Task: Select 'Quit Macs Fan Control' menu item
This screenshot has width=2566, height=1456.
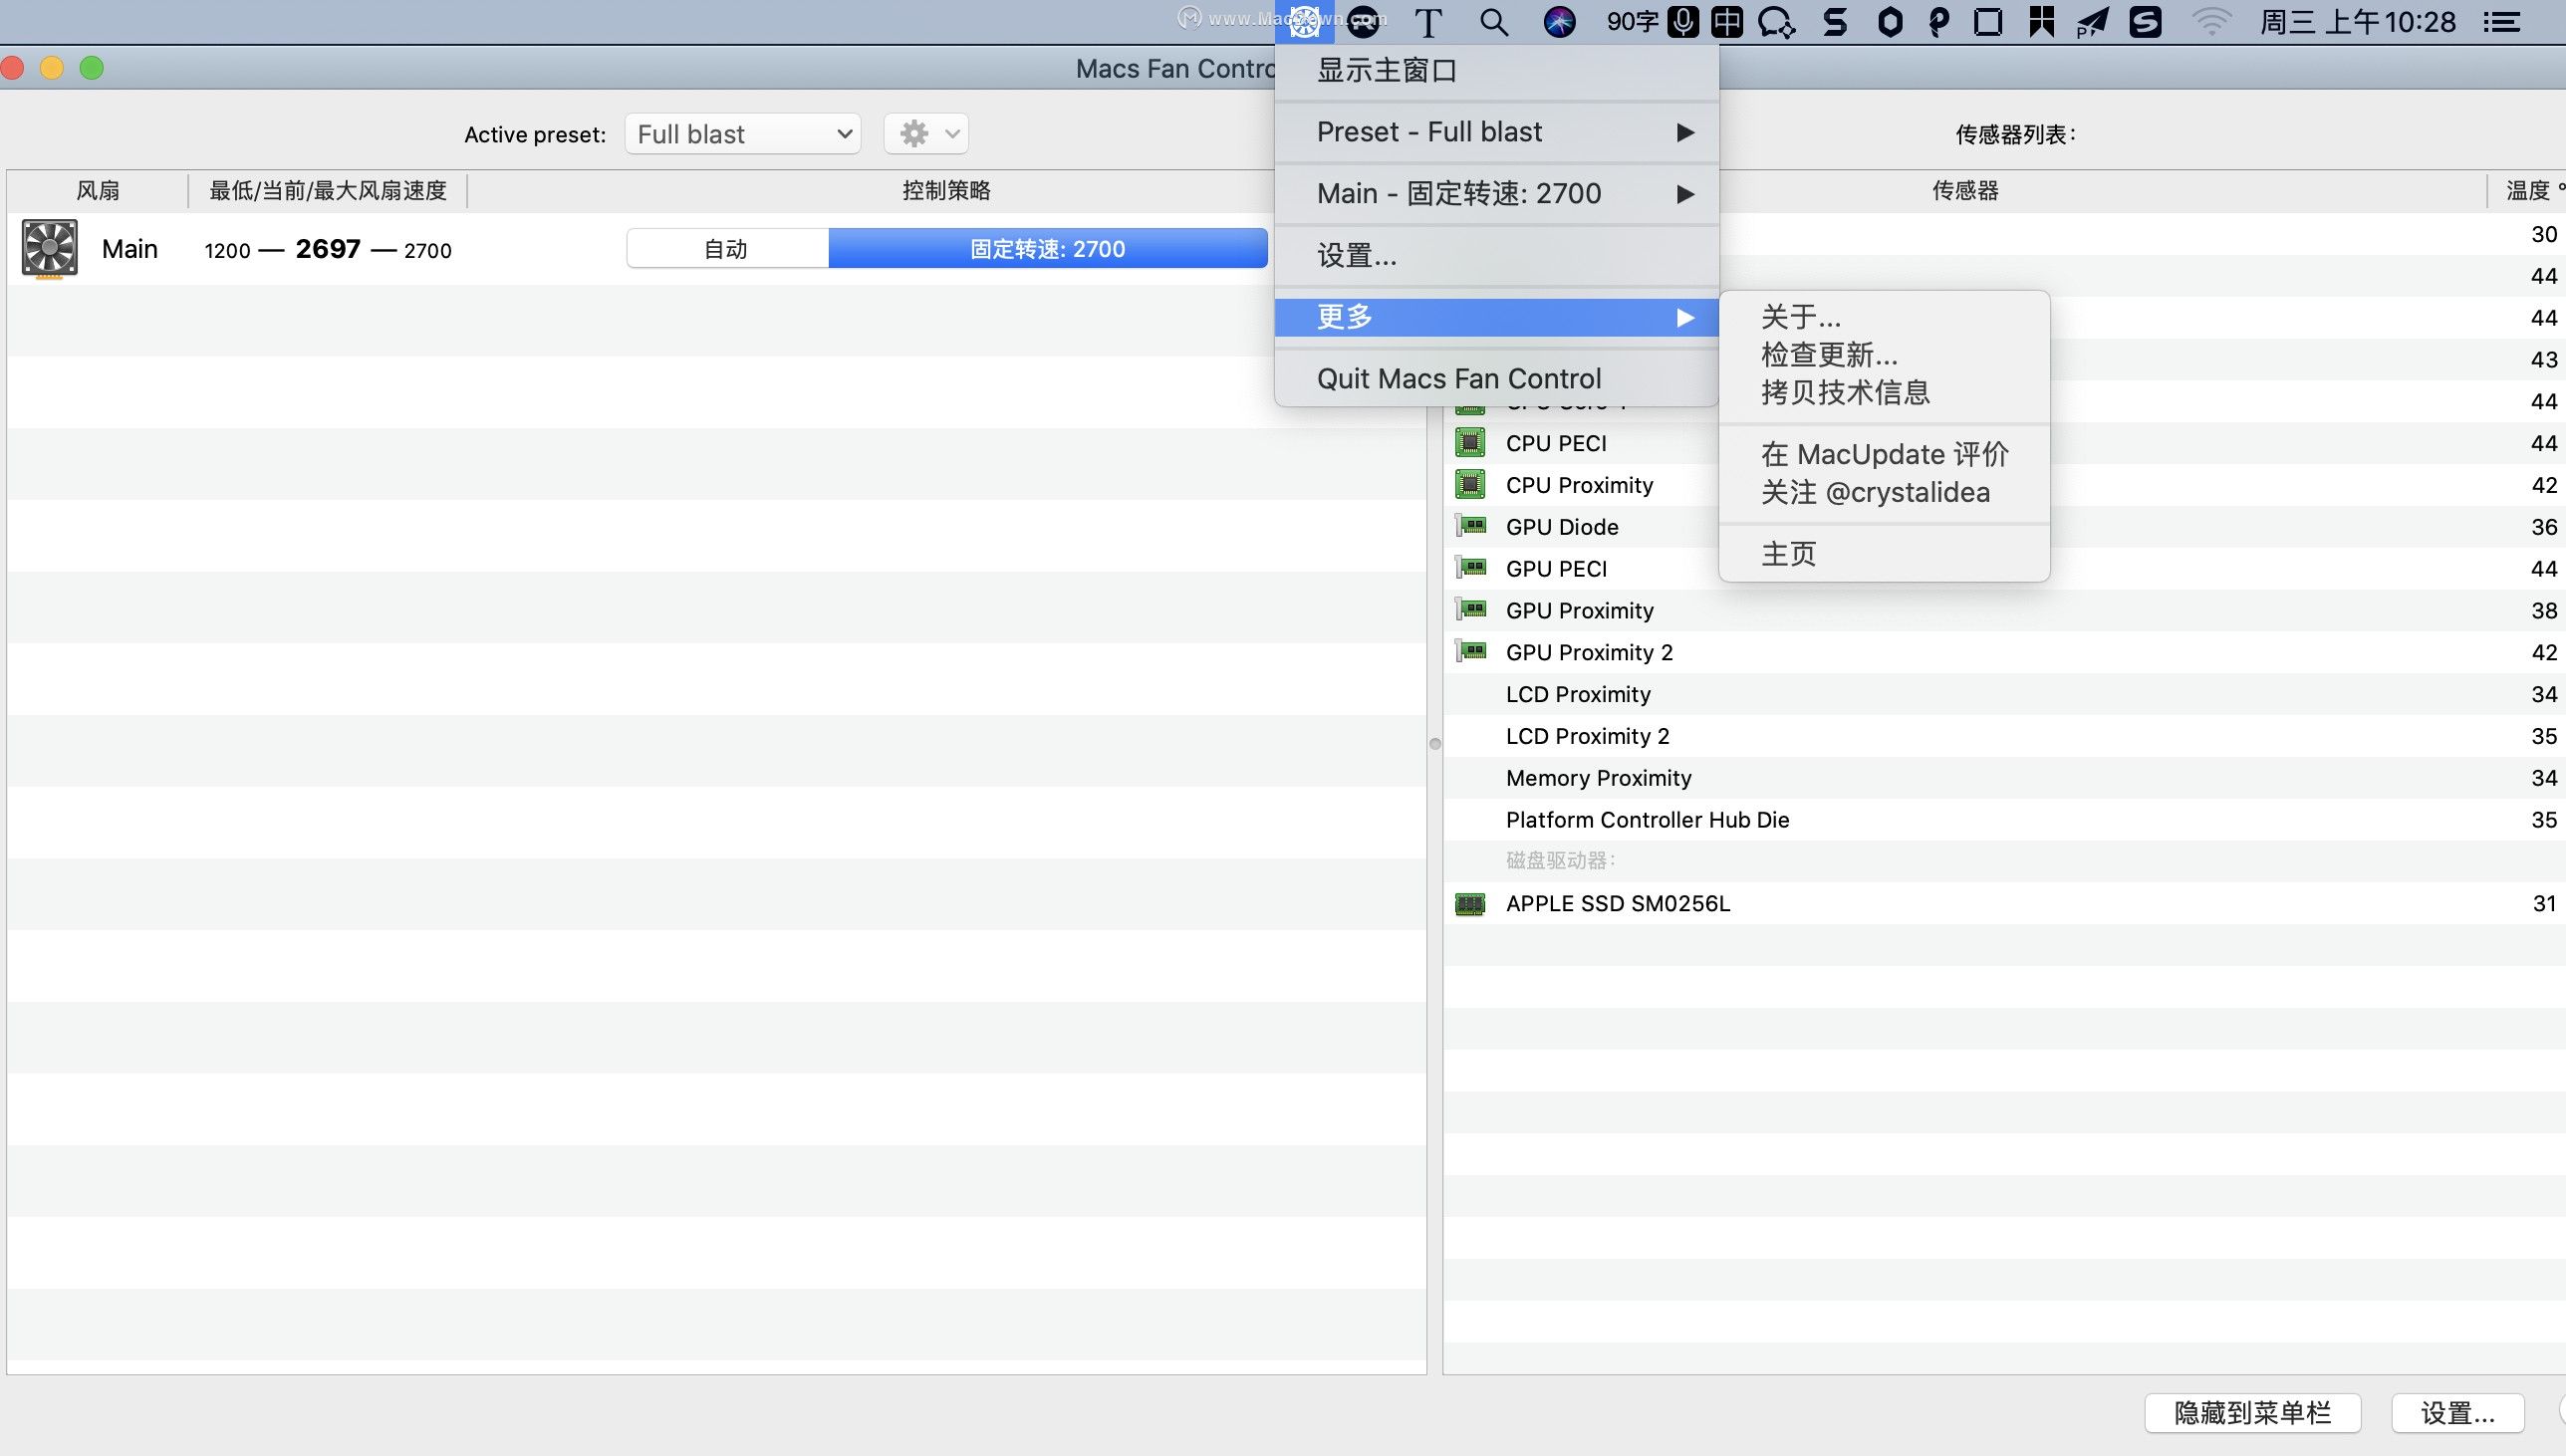Action: point(1459,379)
